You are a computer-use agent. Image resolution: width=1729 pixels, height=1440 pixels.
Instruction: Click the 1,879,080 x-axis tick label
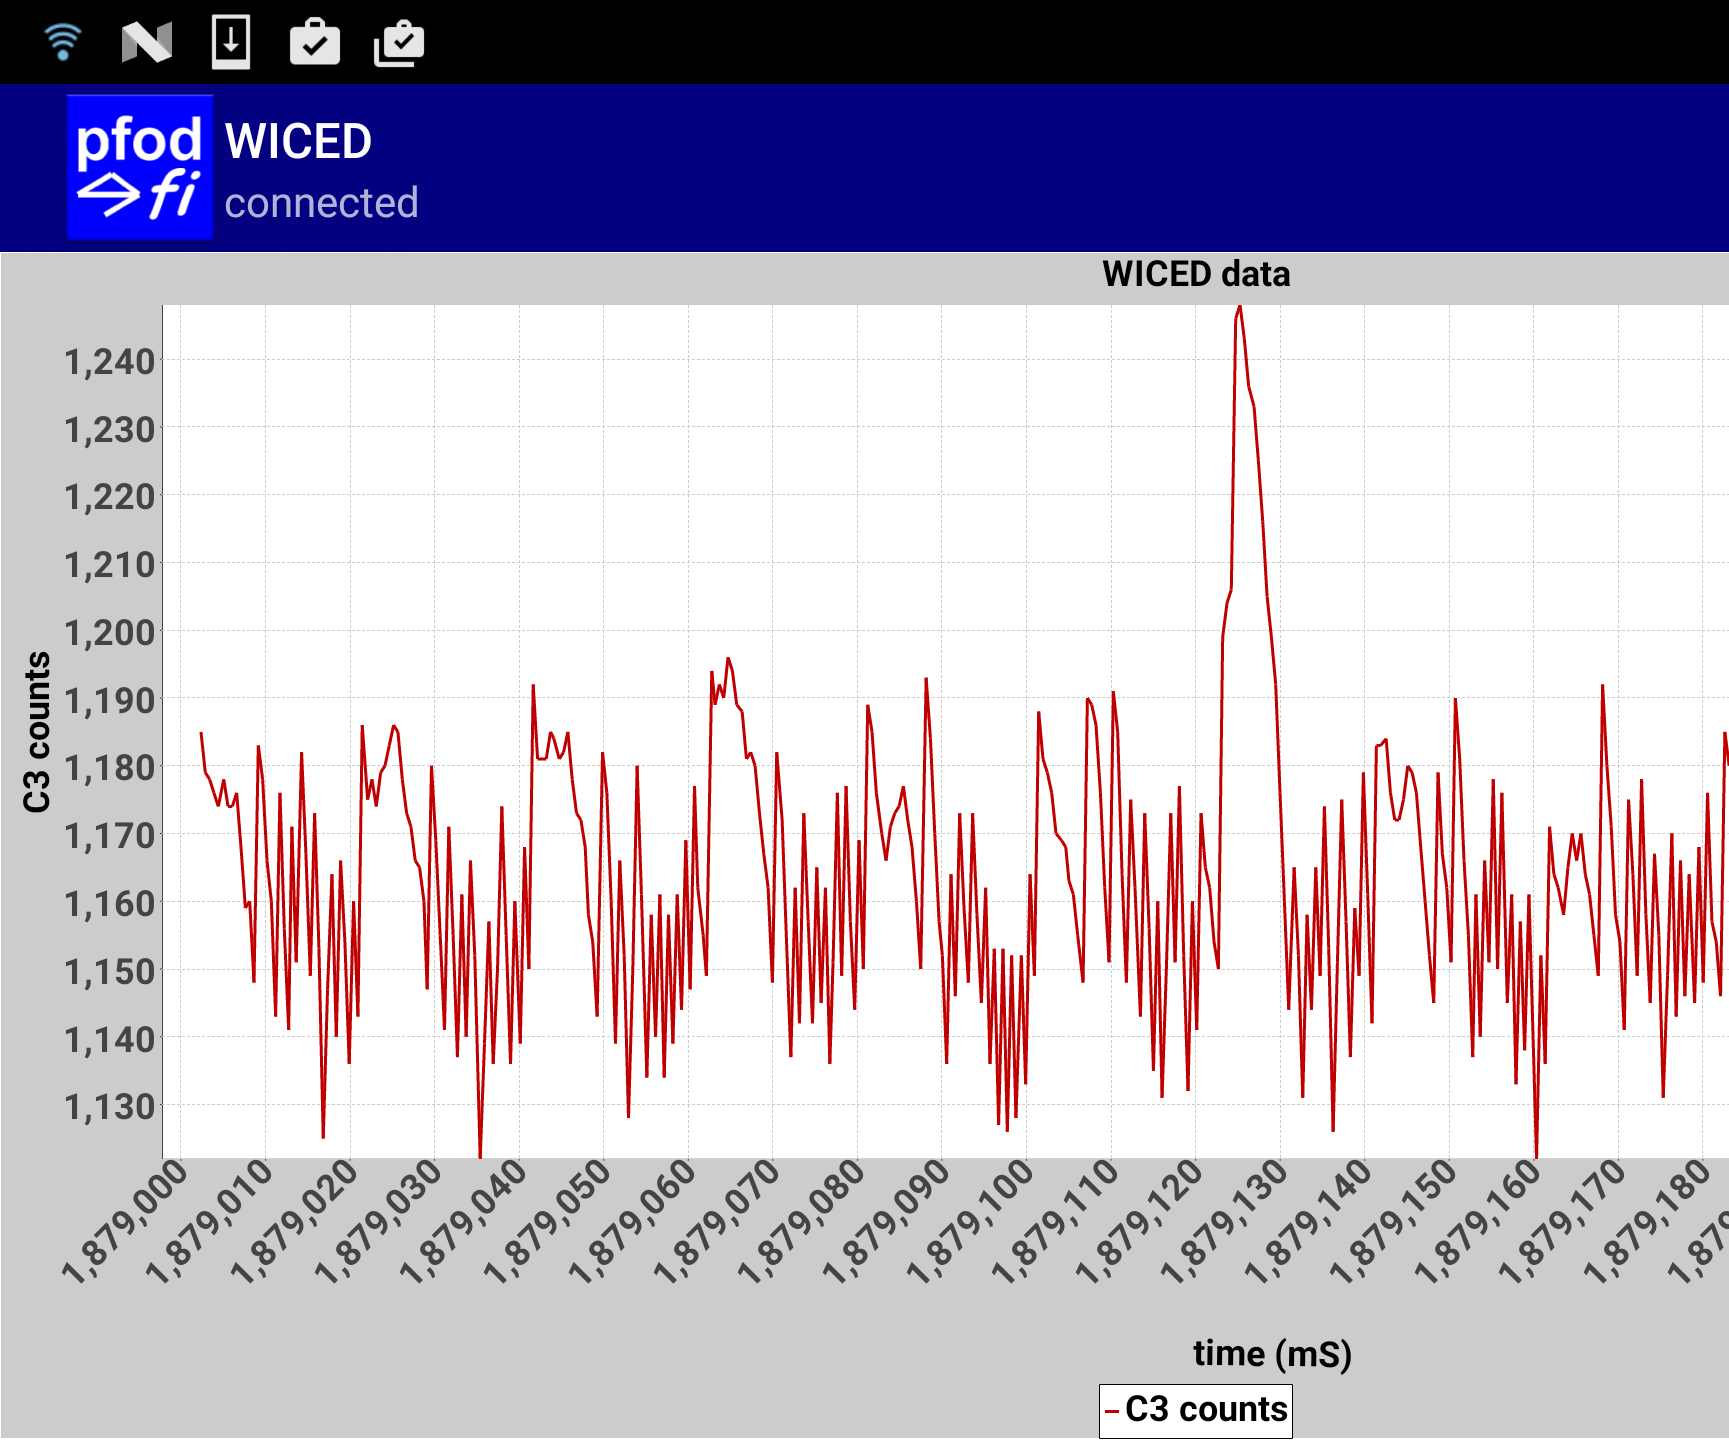click(801, 1222)
